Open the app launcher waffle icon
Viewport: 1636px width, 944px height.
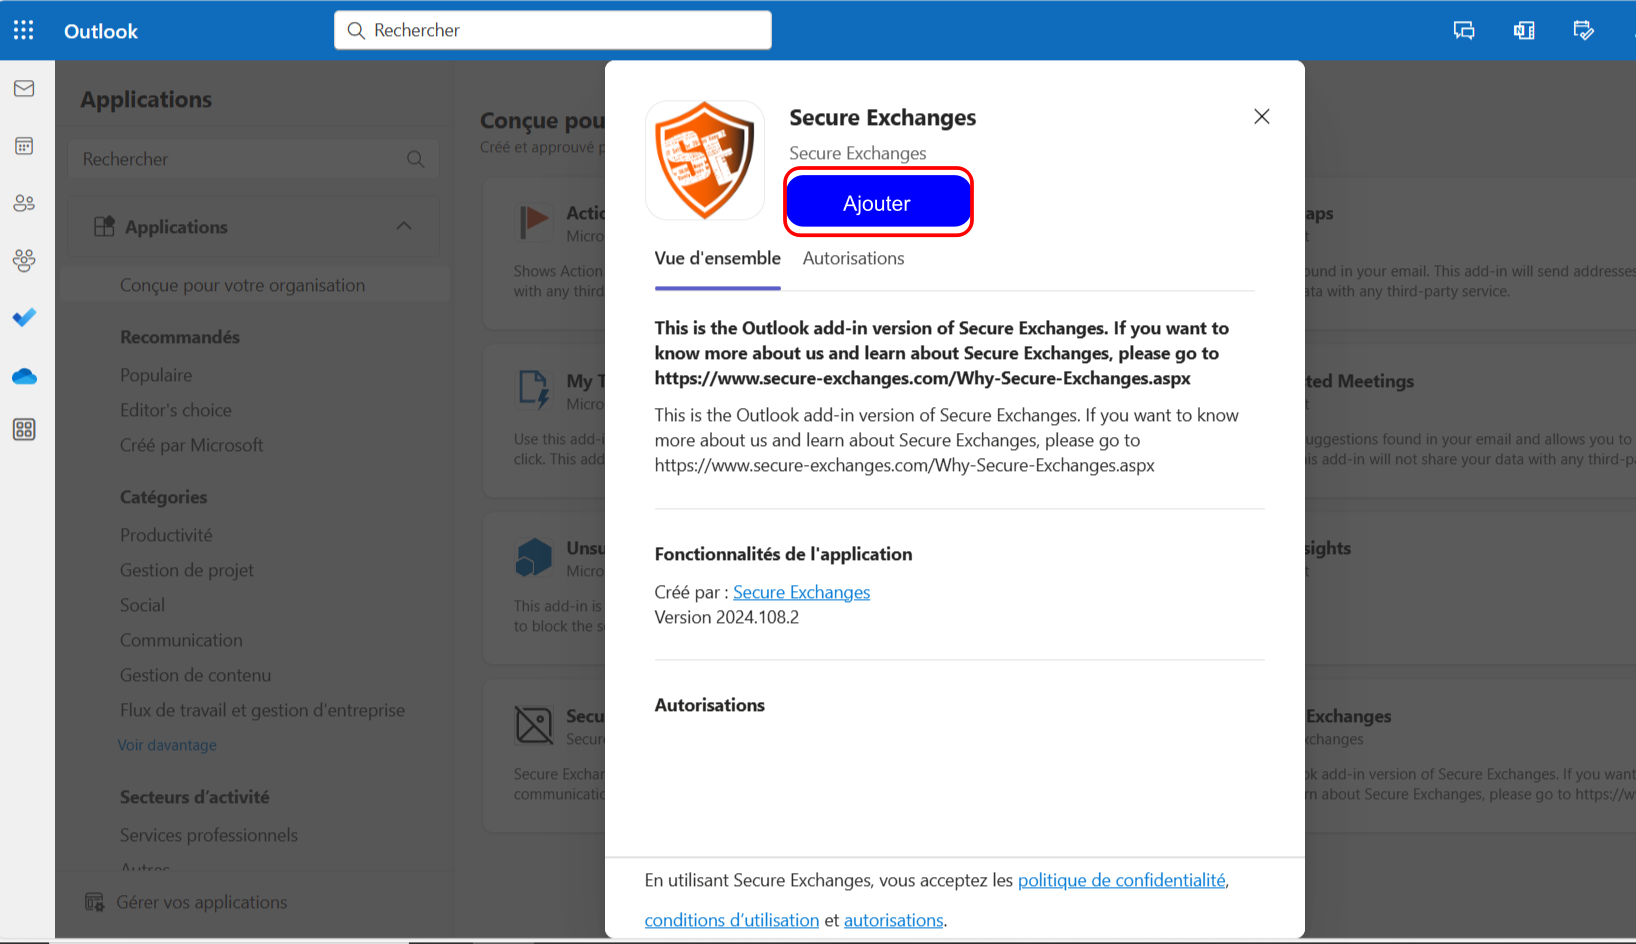pos(24,30)
